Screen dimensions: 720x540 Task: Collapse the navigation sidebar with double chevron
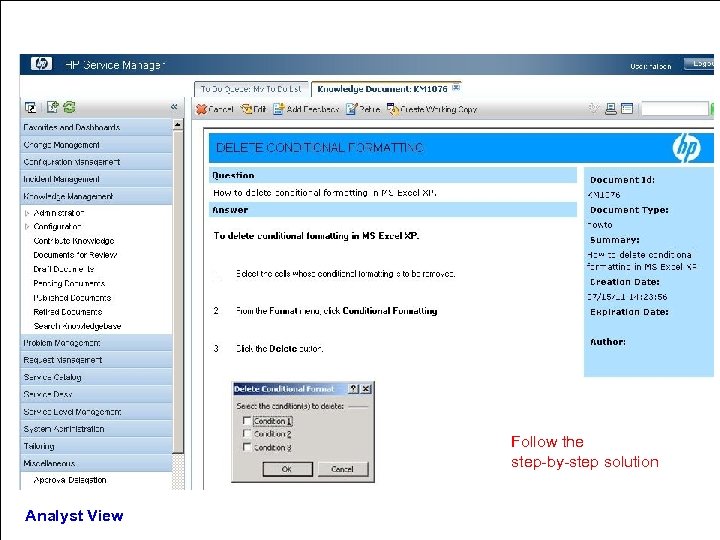coord(174,107)
